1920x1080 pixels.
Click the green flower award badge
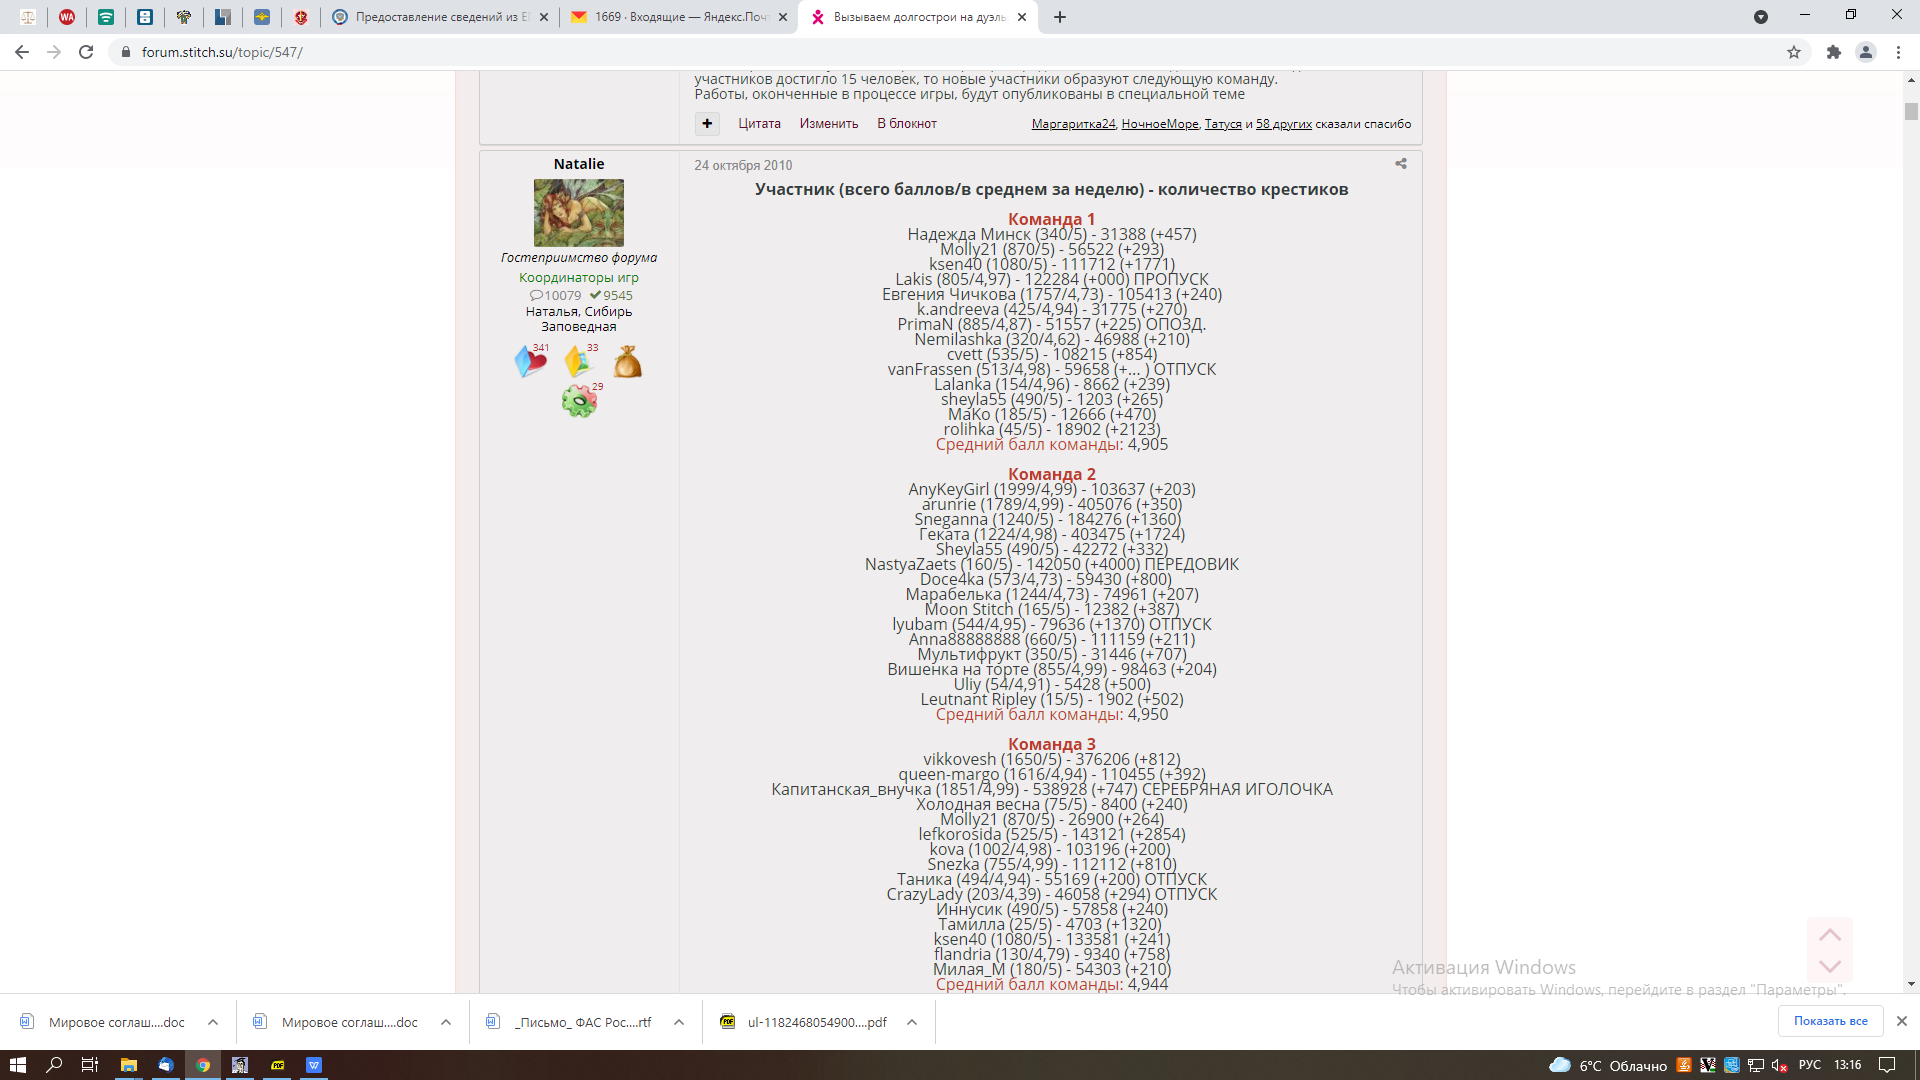tap(579, 401)
